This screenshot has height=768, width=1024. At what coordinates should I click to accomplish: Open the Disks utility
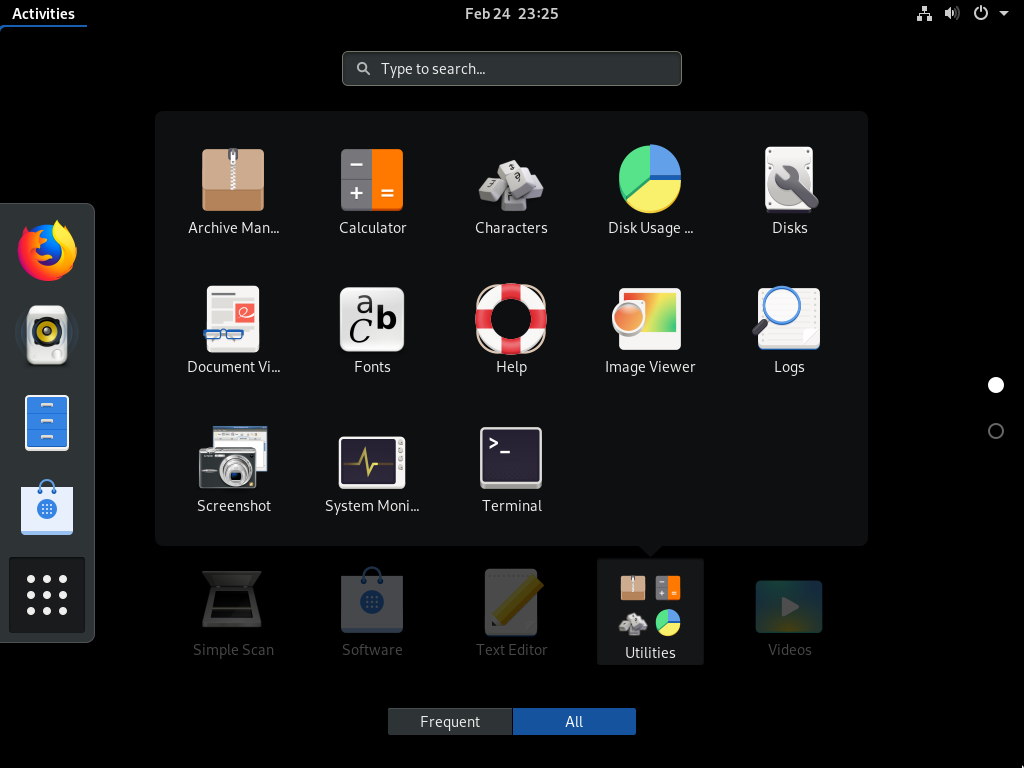790,191
